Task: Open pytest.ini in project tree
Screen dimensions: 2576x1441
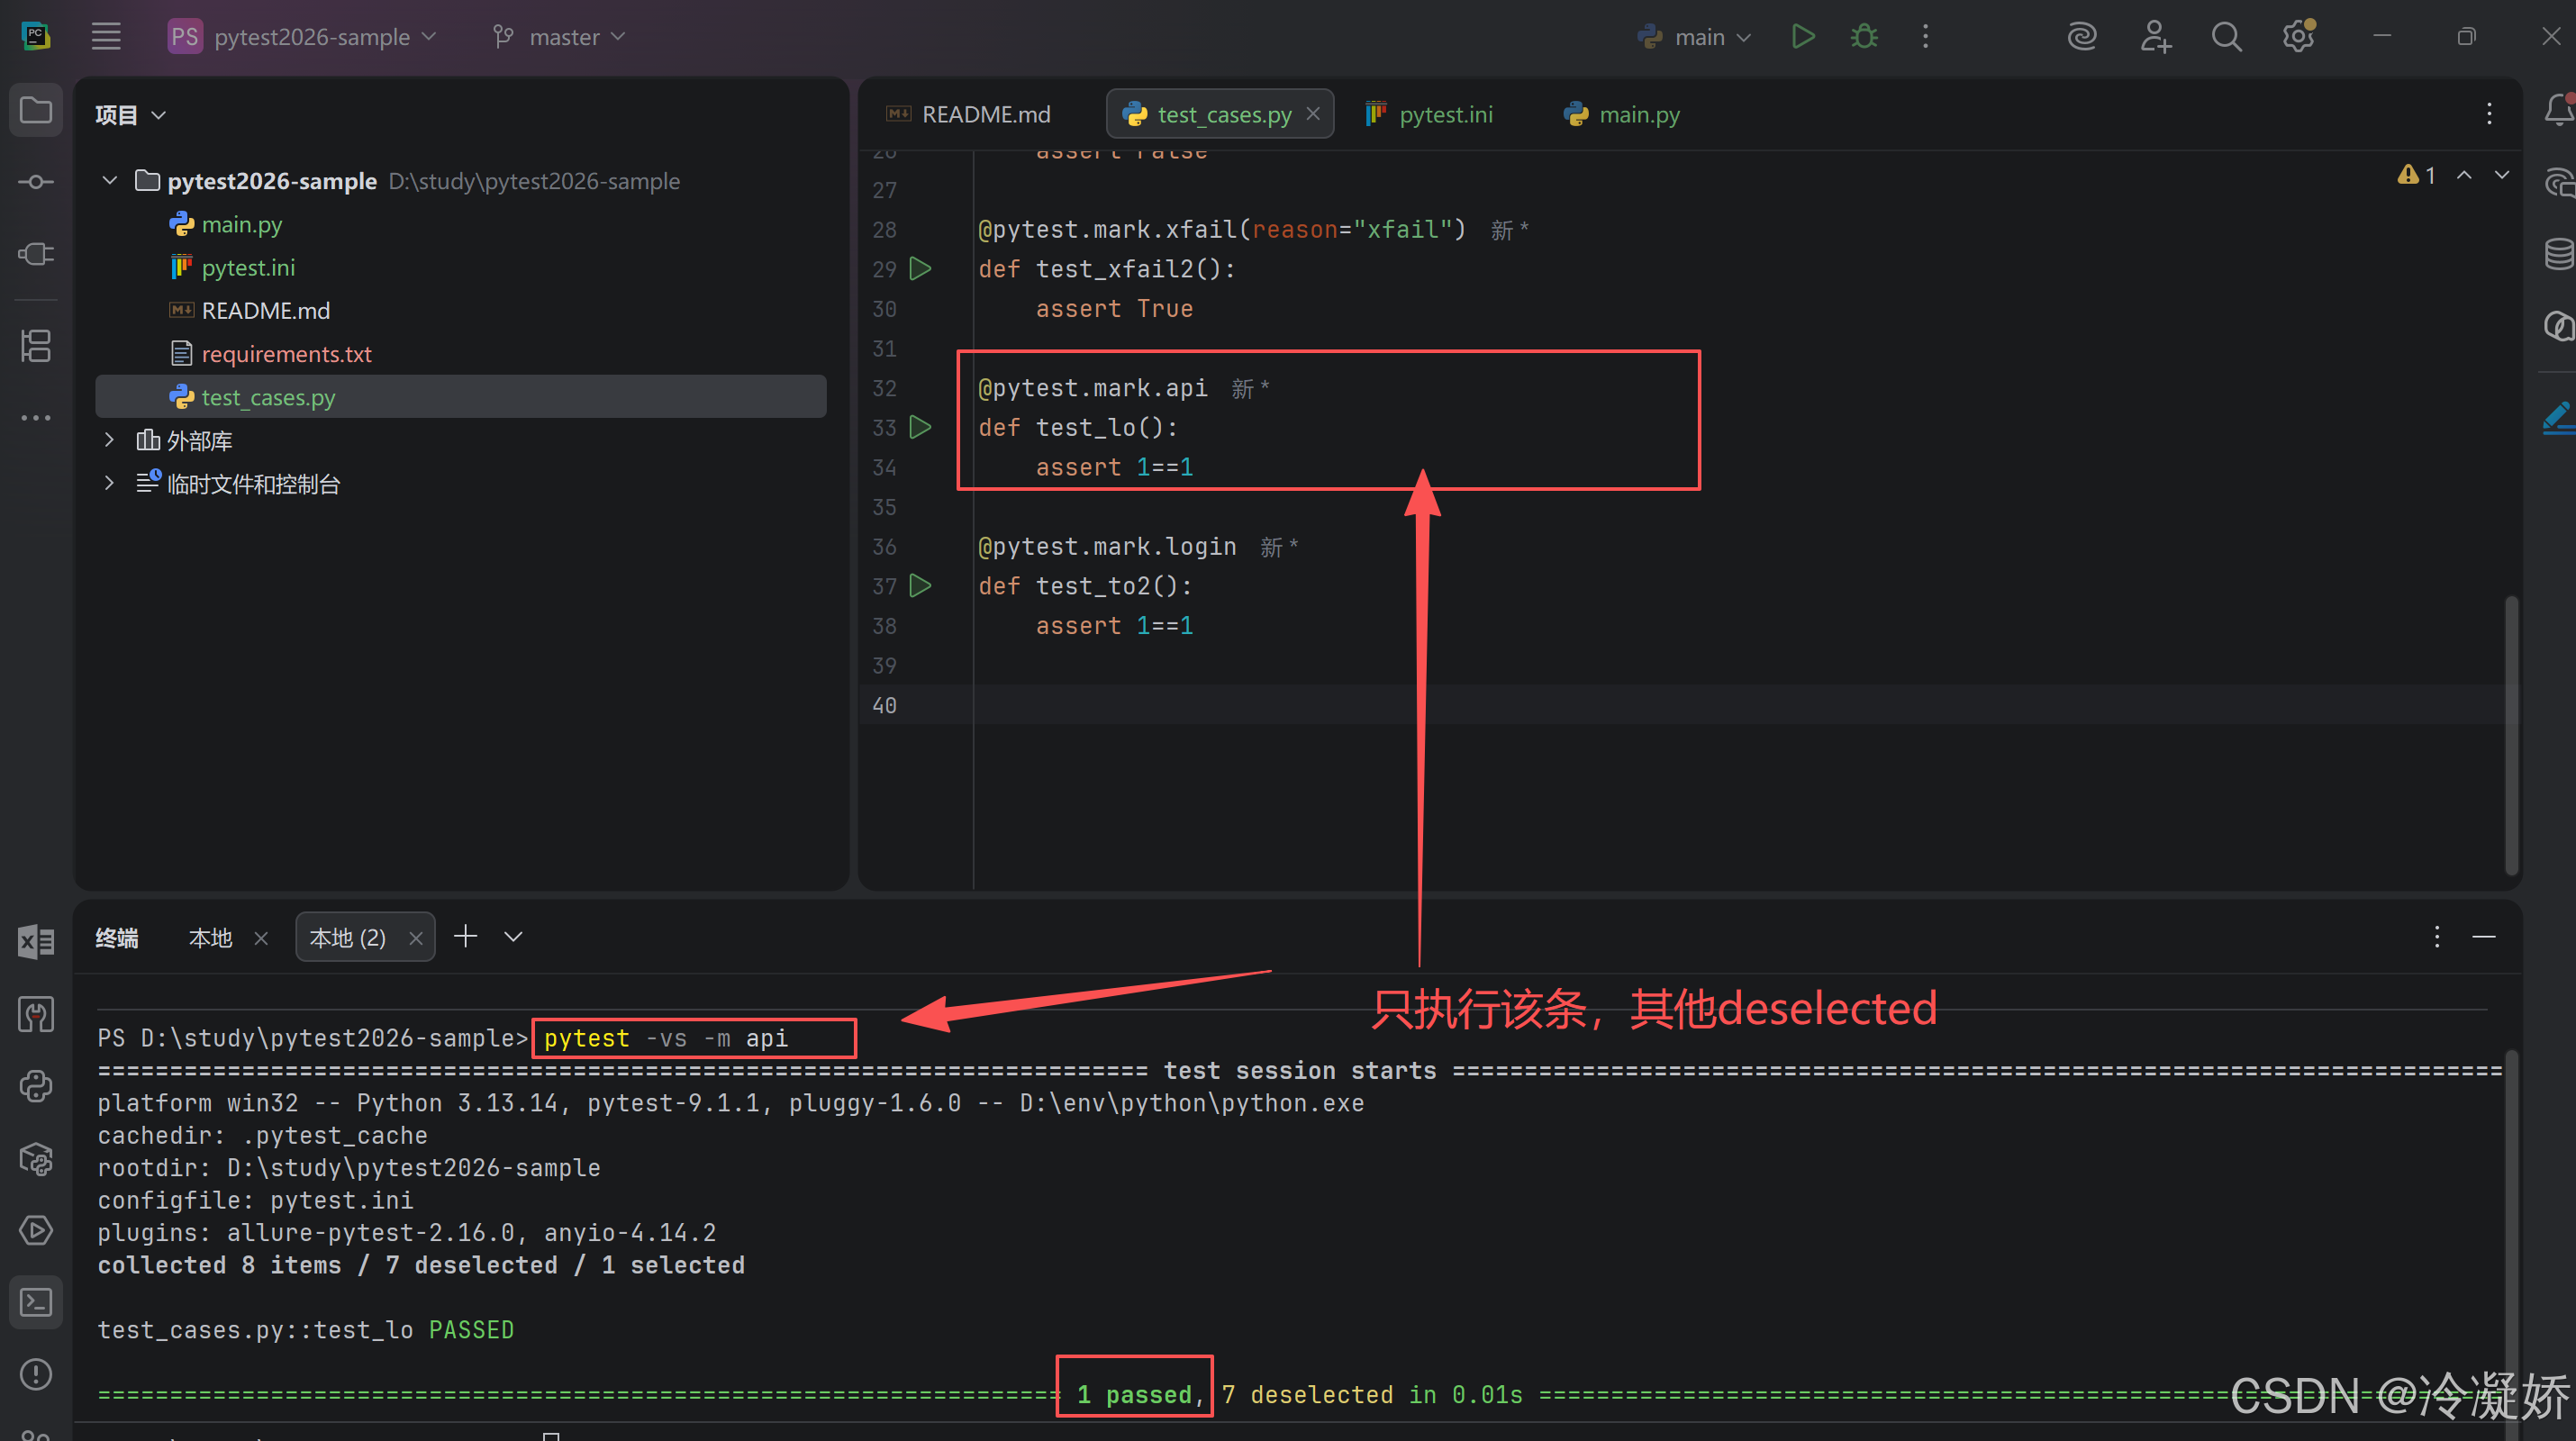Action: (248, 268)
